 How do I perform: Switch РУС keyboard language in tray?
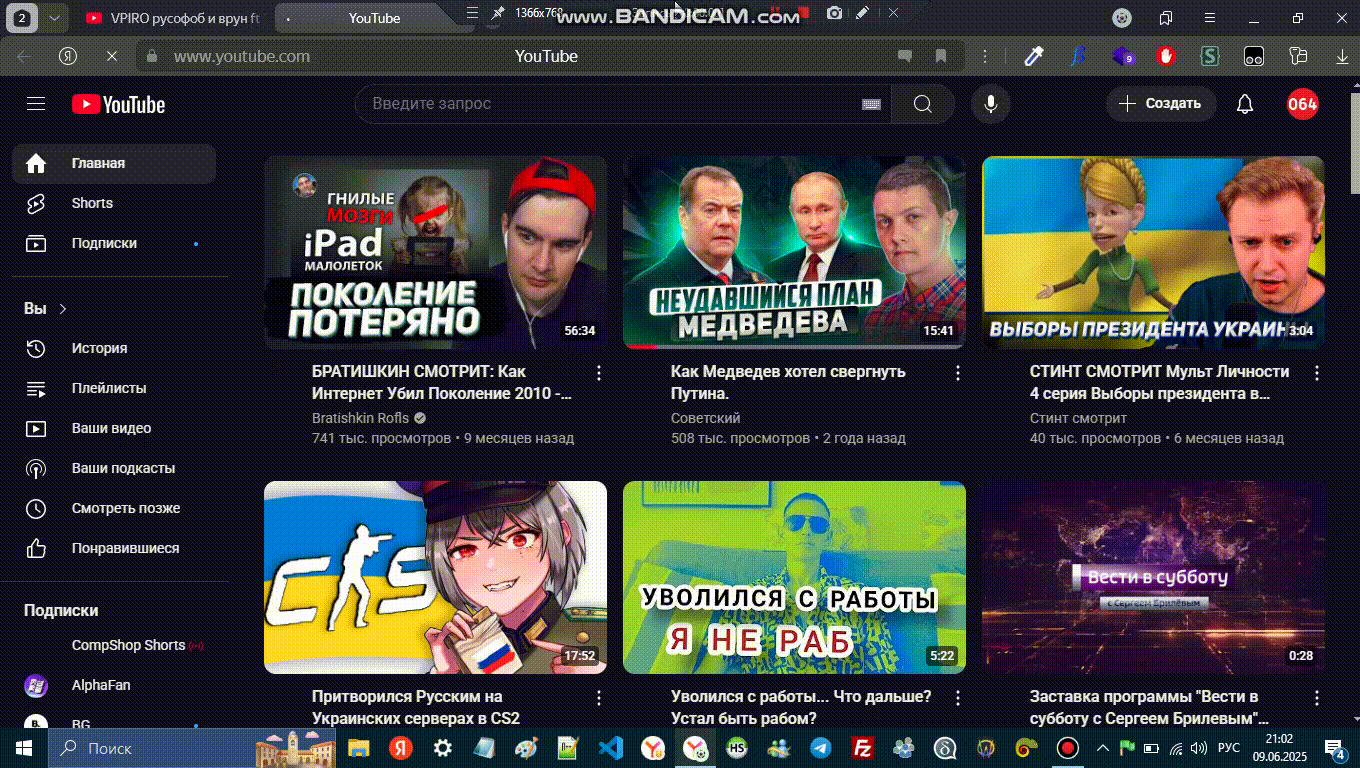point(1229,748)
